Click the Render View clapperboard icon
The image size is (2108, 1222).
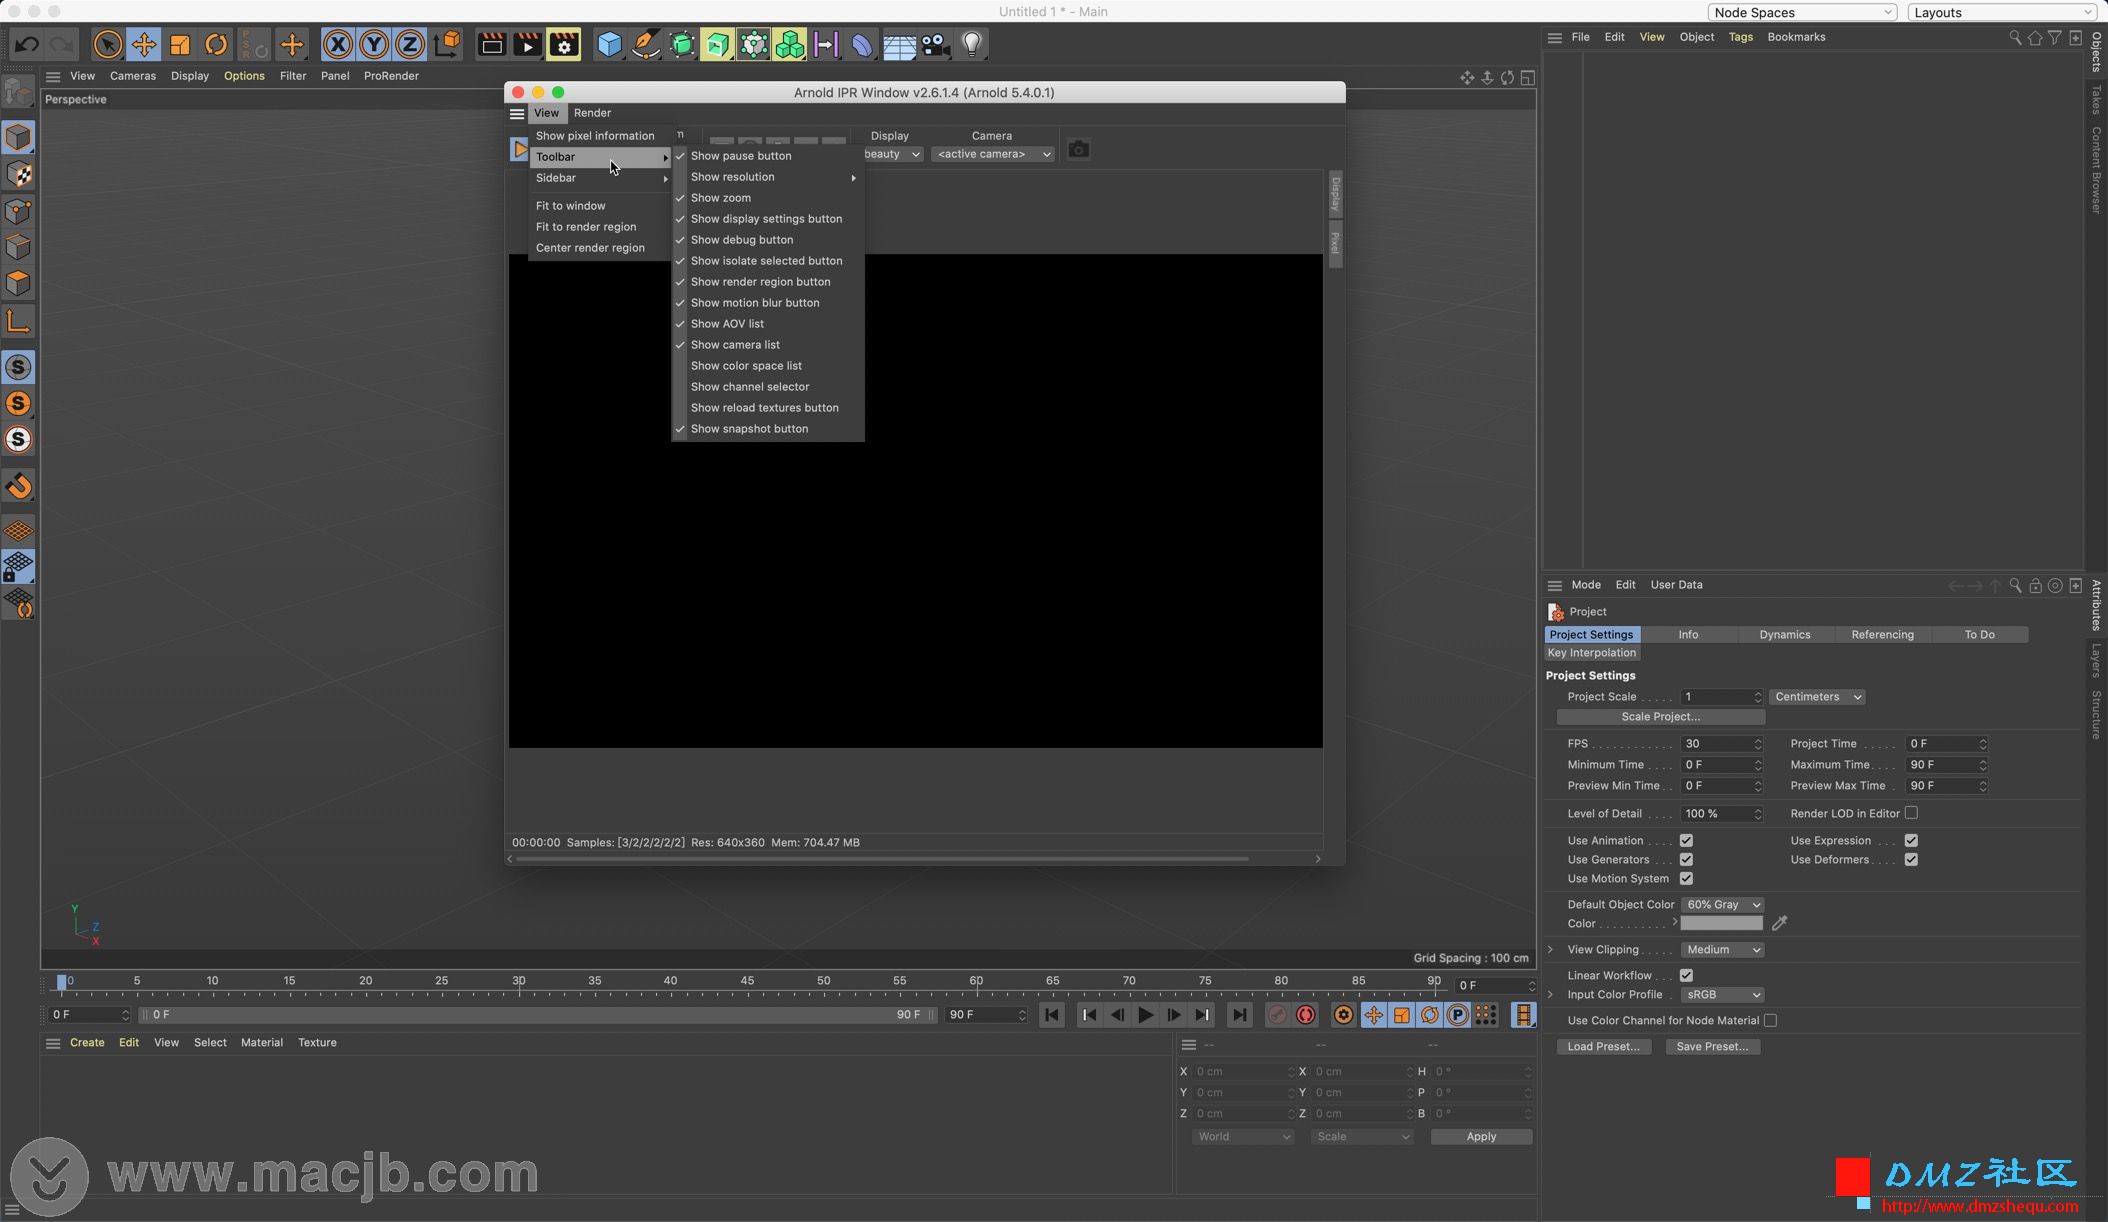pyautogui.click(x=491, y=44)
